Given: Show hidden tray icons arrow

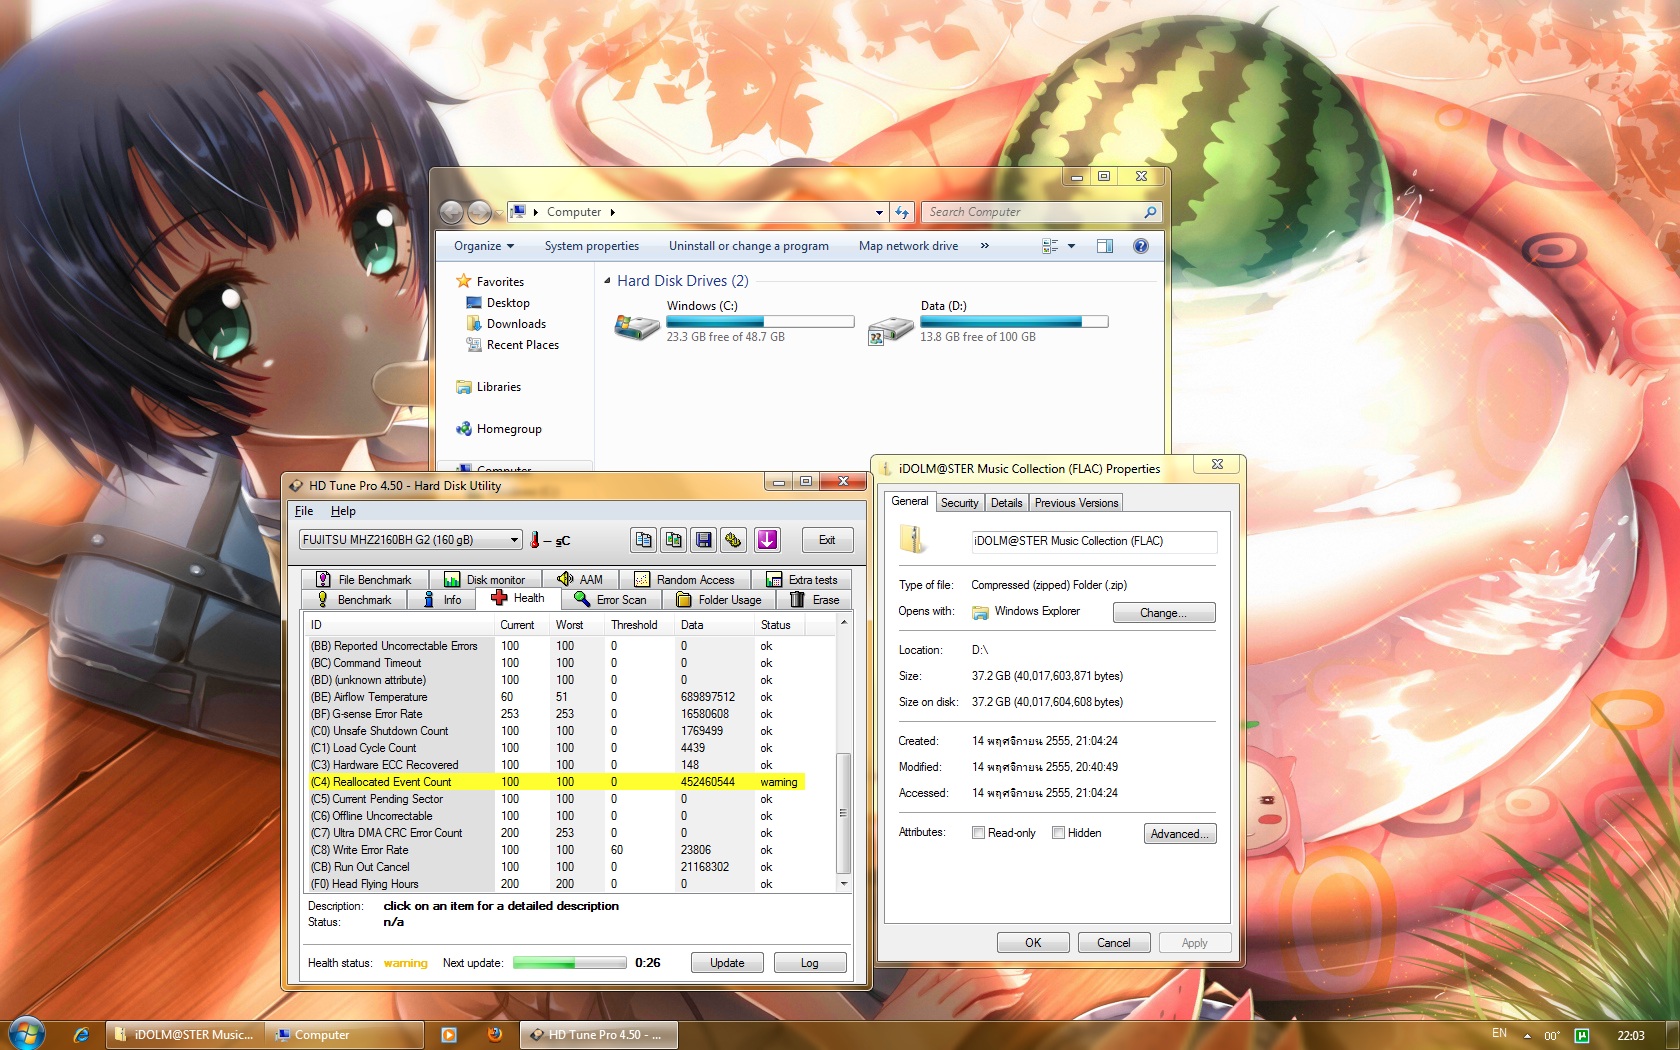Looking at the screenshot, I should tap(1527, 1036).
